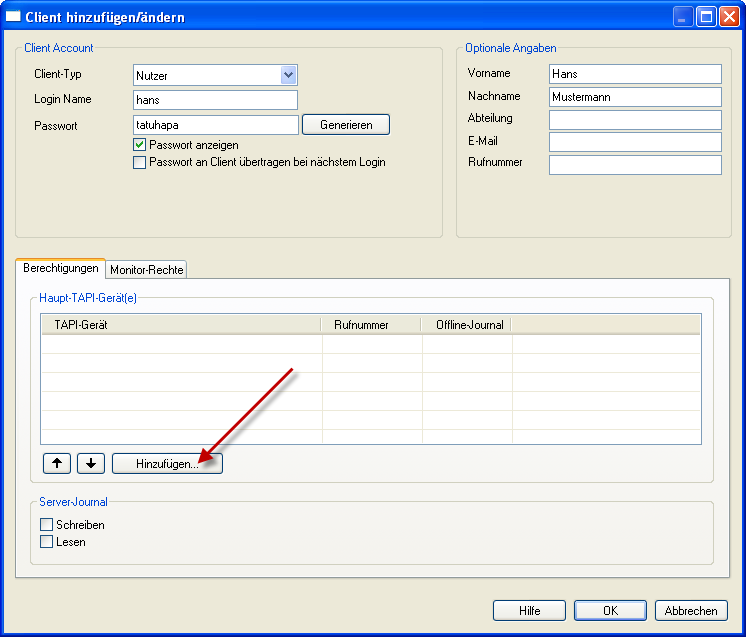Focus the Passwort text field

tap(215, 125)
